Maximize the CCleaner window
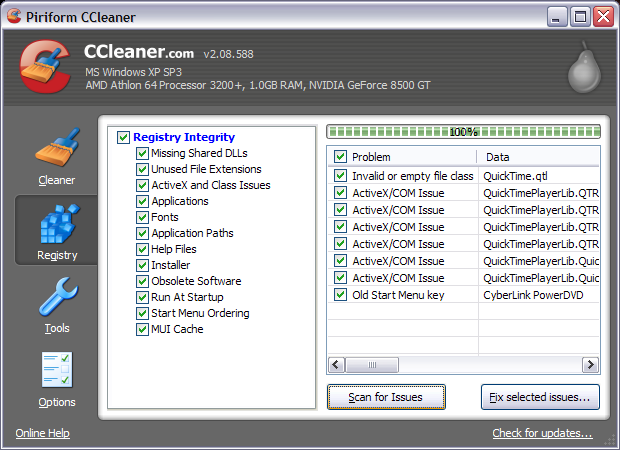Viewport: 620px width, 450px height. pyautogui.click(x=580, y=17)
